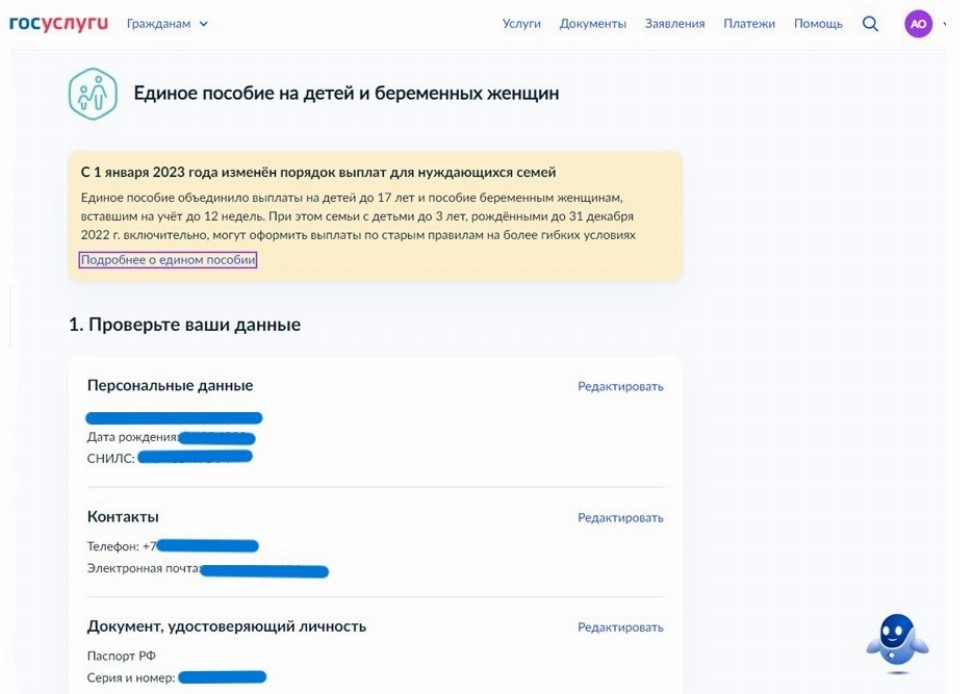The image size is (961, 694).
Task: Click the Единое пособие на детей page heading
Action: coord(346,94)
